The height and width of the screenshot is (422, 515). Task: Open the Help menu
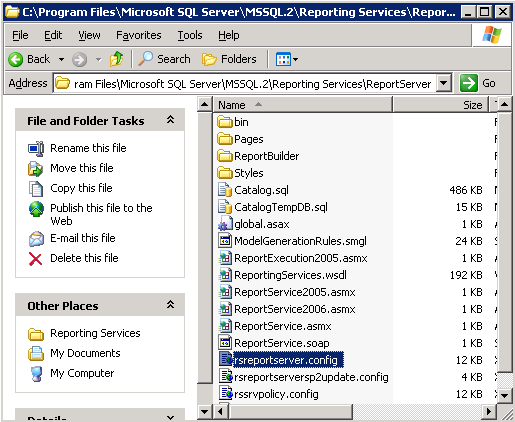(229, 35)
